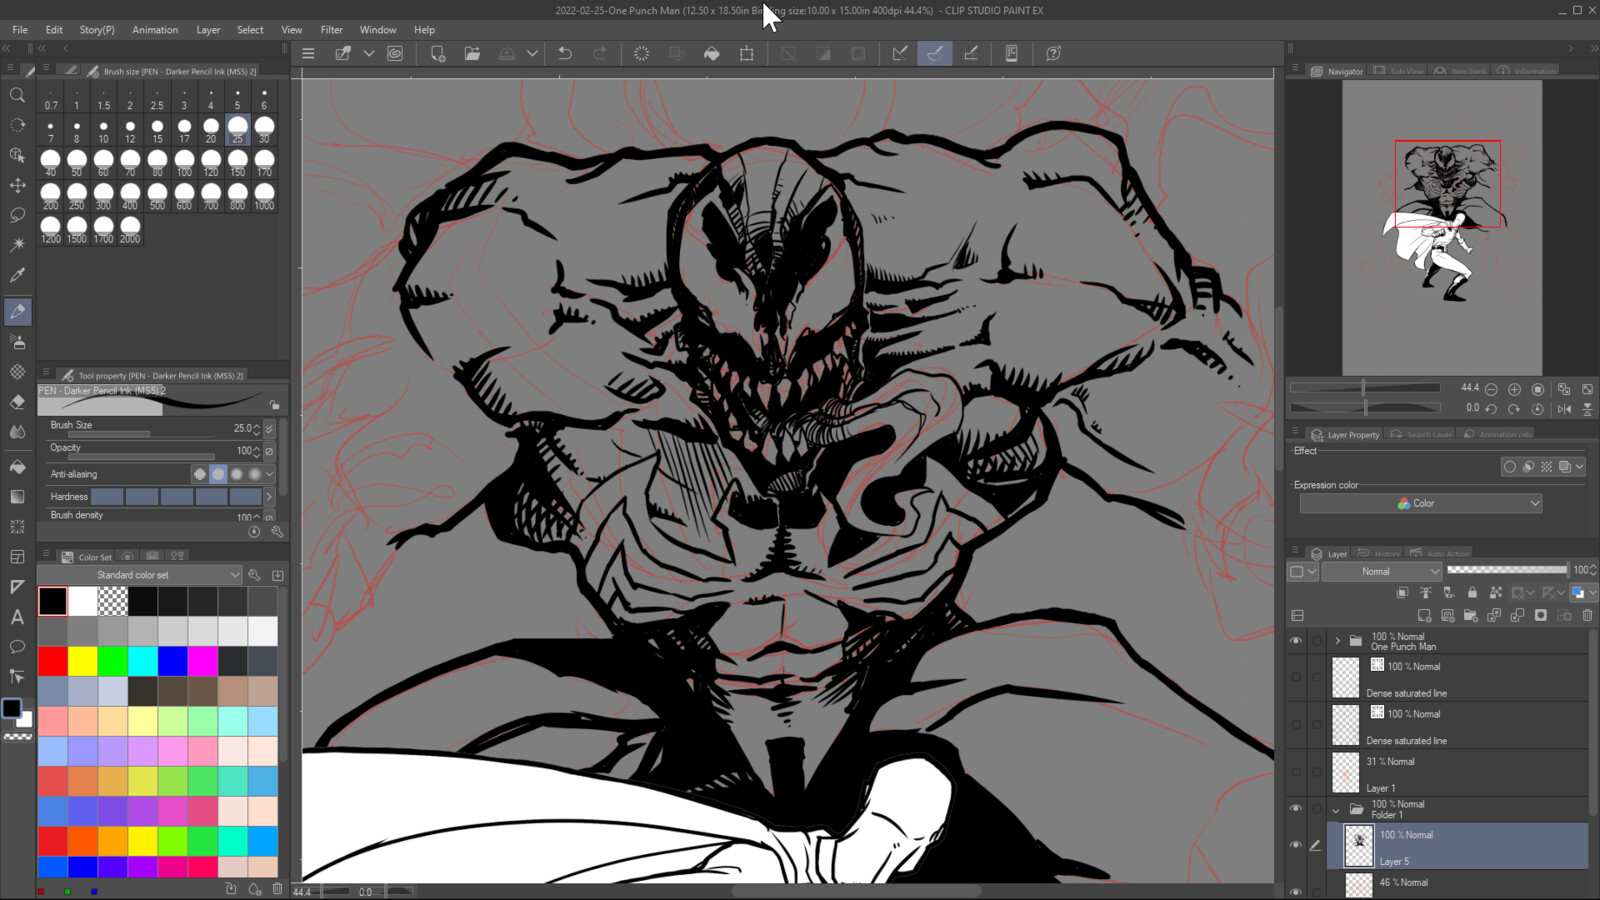
Task: Click zoom in plus icon in Navigator
Action: [x=1514, y=389]
